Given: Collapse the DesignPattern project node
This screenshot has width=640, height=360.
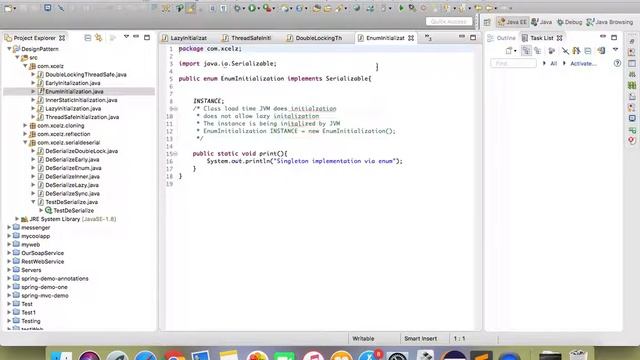Looking at the screenshot, I should [9, 49].
